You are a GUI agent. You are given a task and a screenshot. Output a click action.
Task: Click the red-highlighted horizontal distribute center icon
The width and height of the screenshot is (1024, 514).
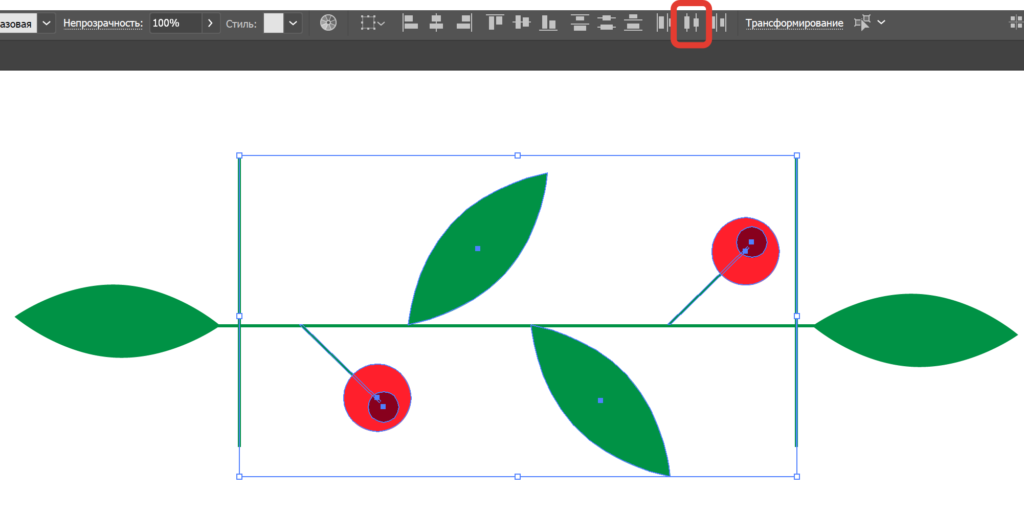coord(691,23)
